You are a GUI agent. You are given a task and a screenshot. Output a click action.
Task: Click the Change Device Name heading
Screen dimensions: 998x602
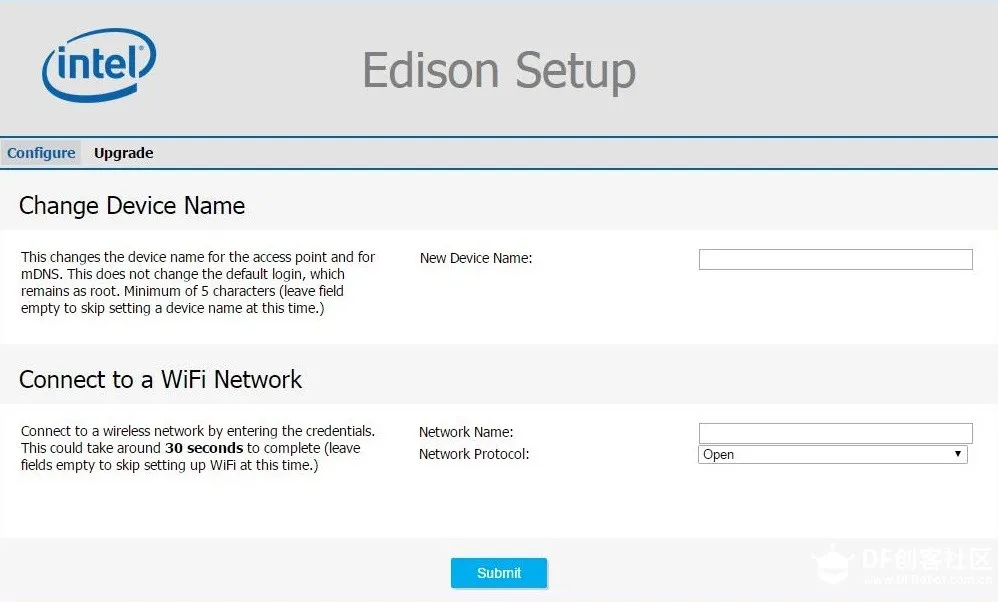pos(132,206)
